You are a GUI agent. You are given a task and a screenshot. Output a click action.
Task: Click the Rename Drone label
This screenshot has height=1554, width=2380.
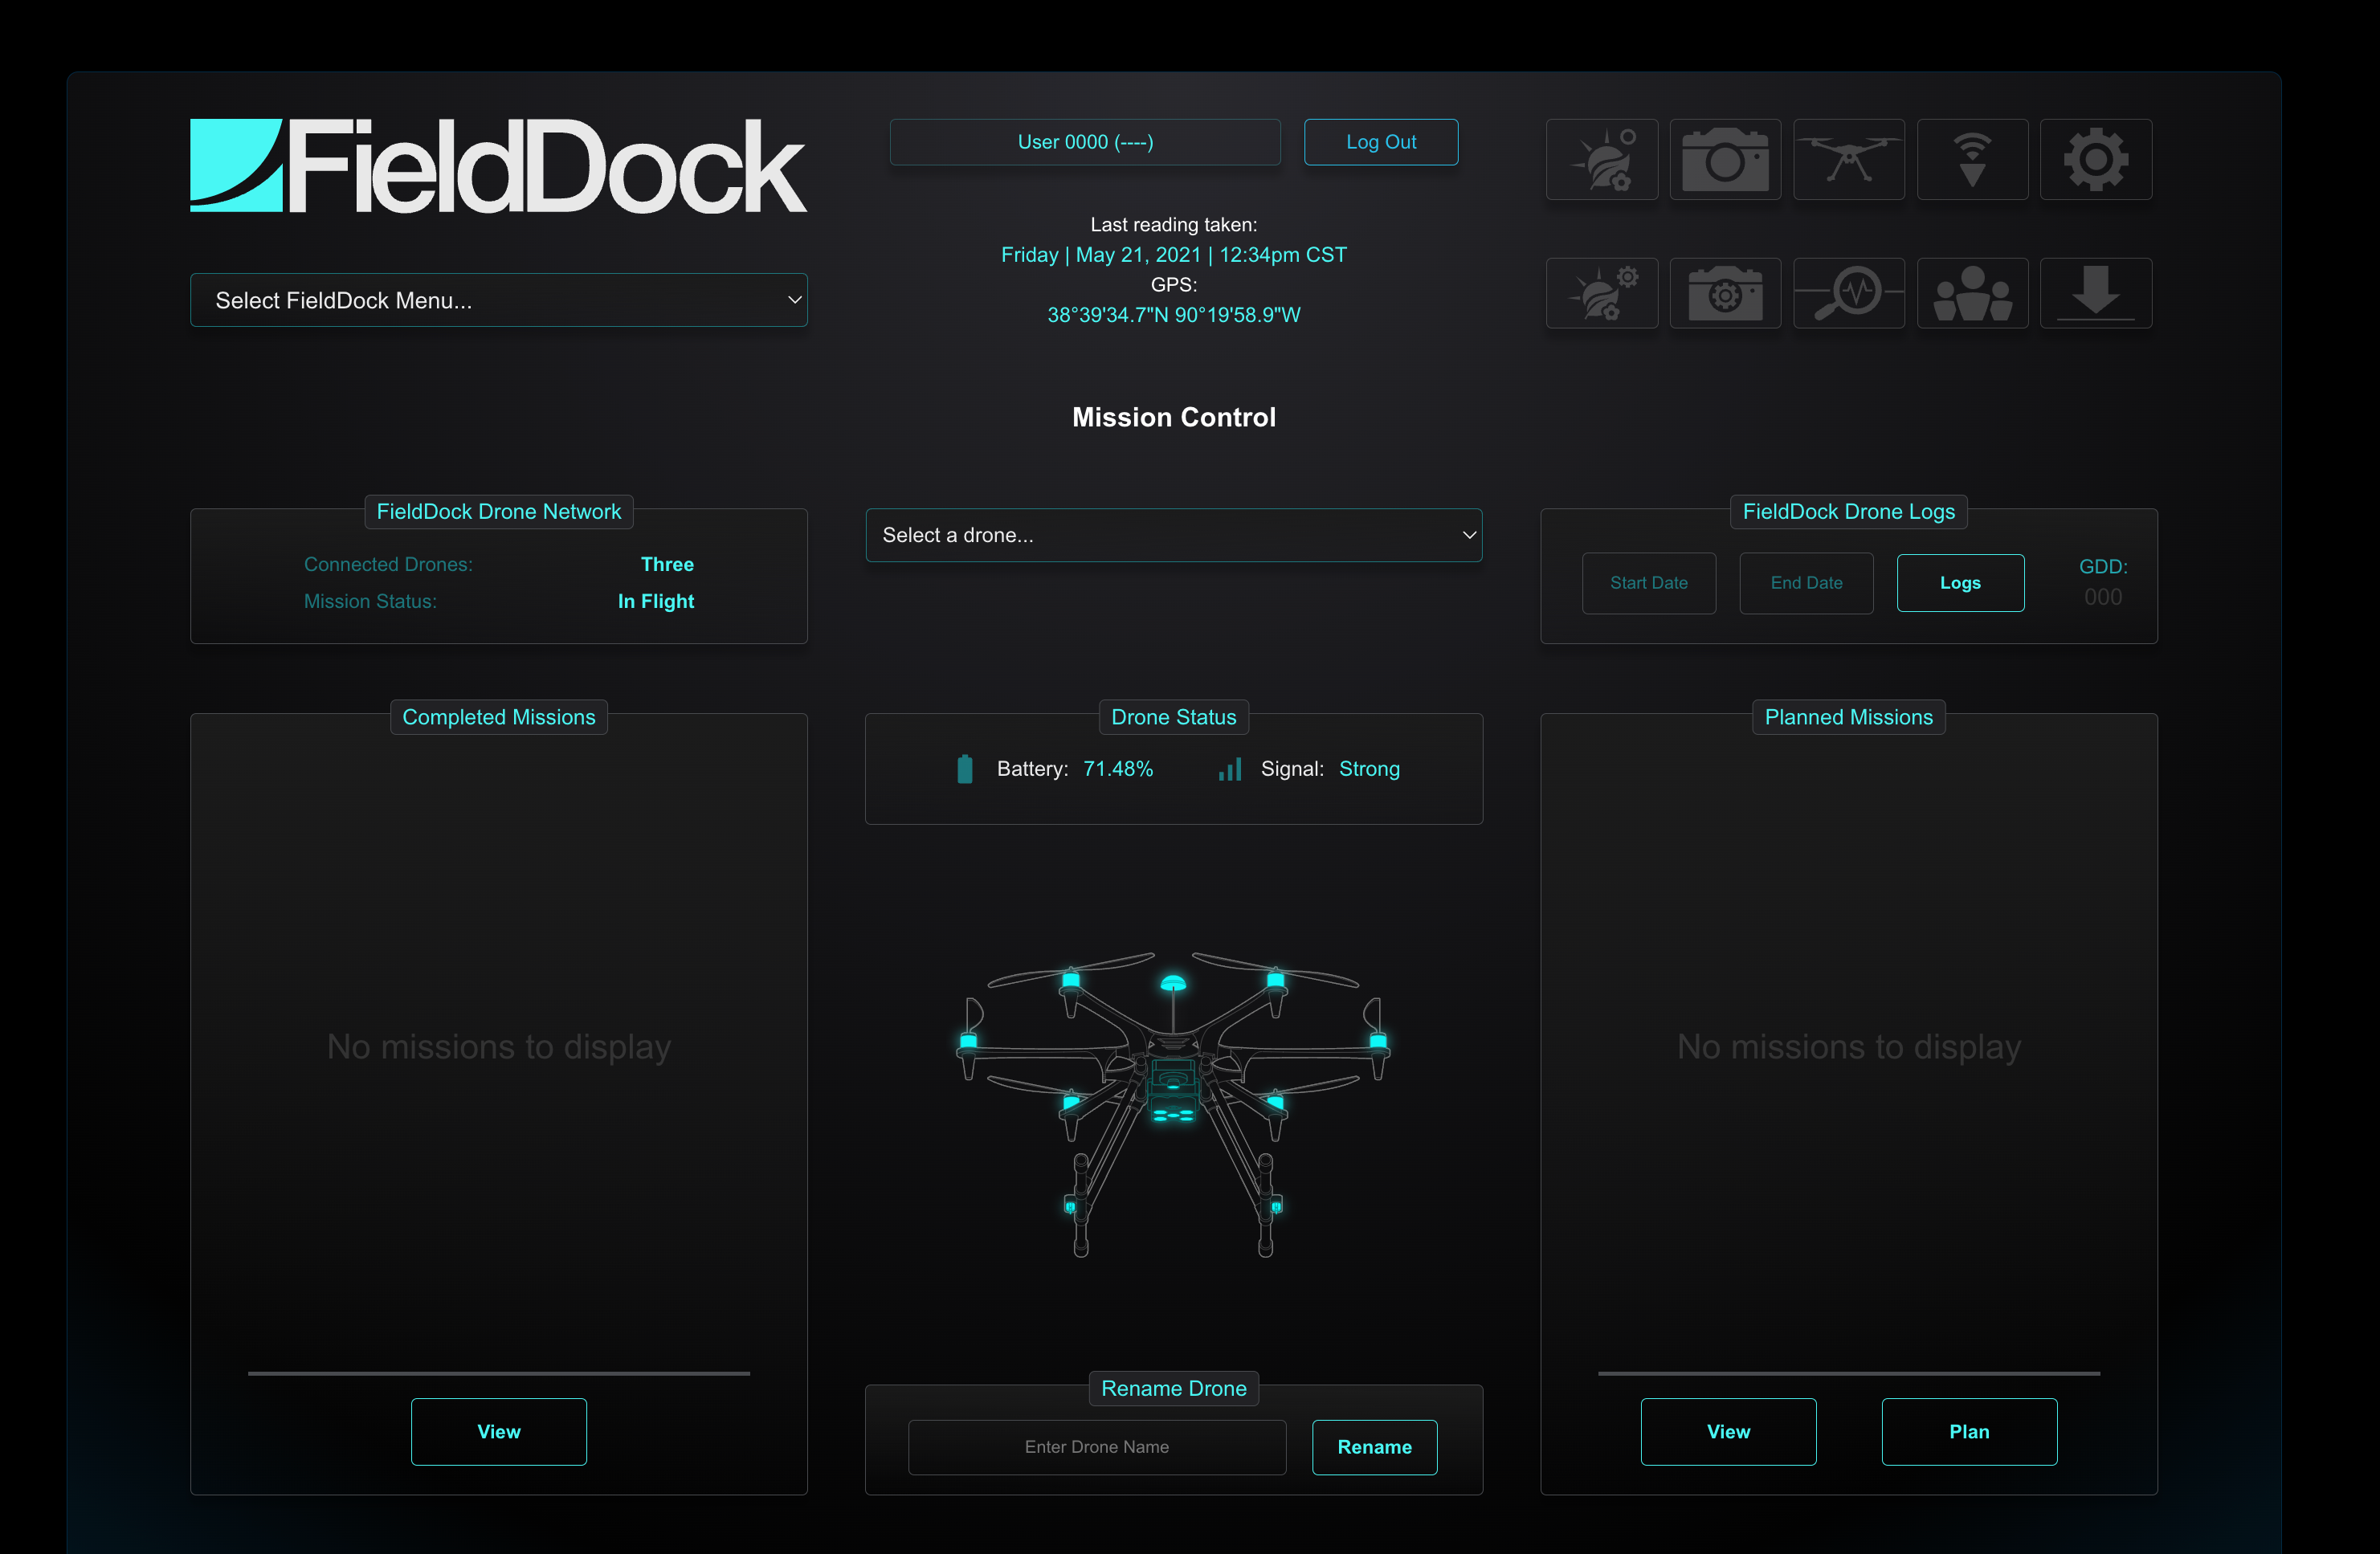[1173, 1388]
